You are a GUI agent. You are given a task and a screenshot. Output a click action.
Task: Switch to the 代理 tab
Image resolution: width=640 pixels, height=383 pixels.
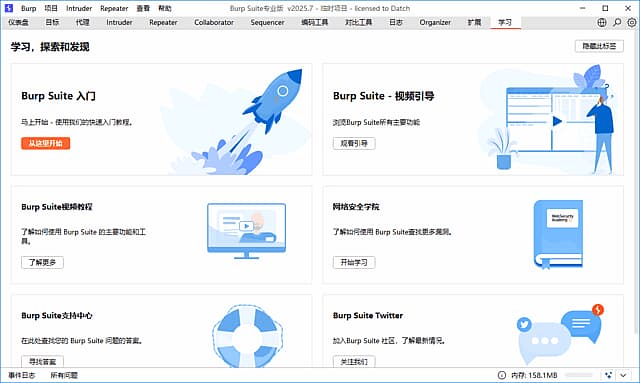coord(82,22)
